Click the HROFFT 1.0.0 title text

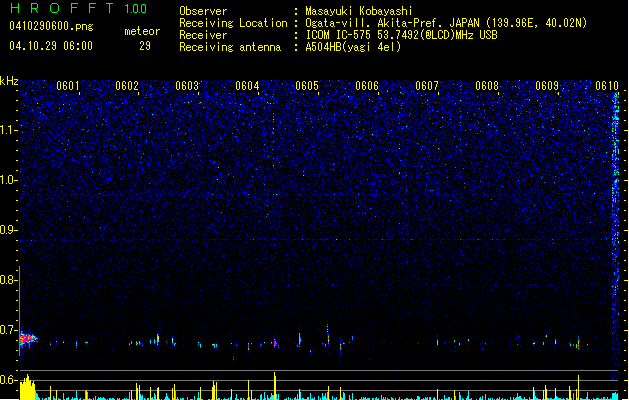(78, 8)
